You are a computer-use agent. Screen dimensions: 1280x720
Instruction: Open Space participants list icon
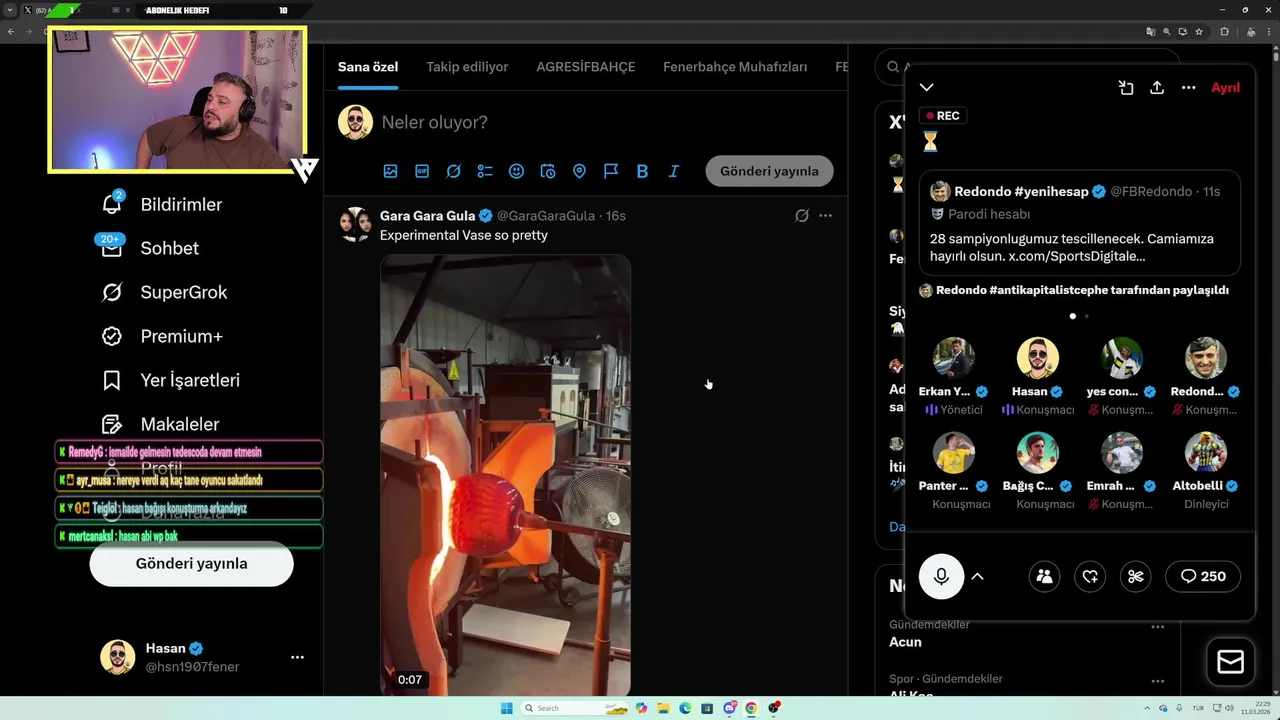[x=1044, y=576]
